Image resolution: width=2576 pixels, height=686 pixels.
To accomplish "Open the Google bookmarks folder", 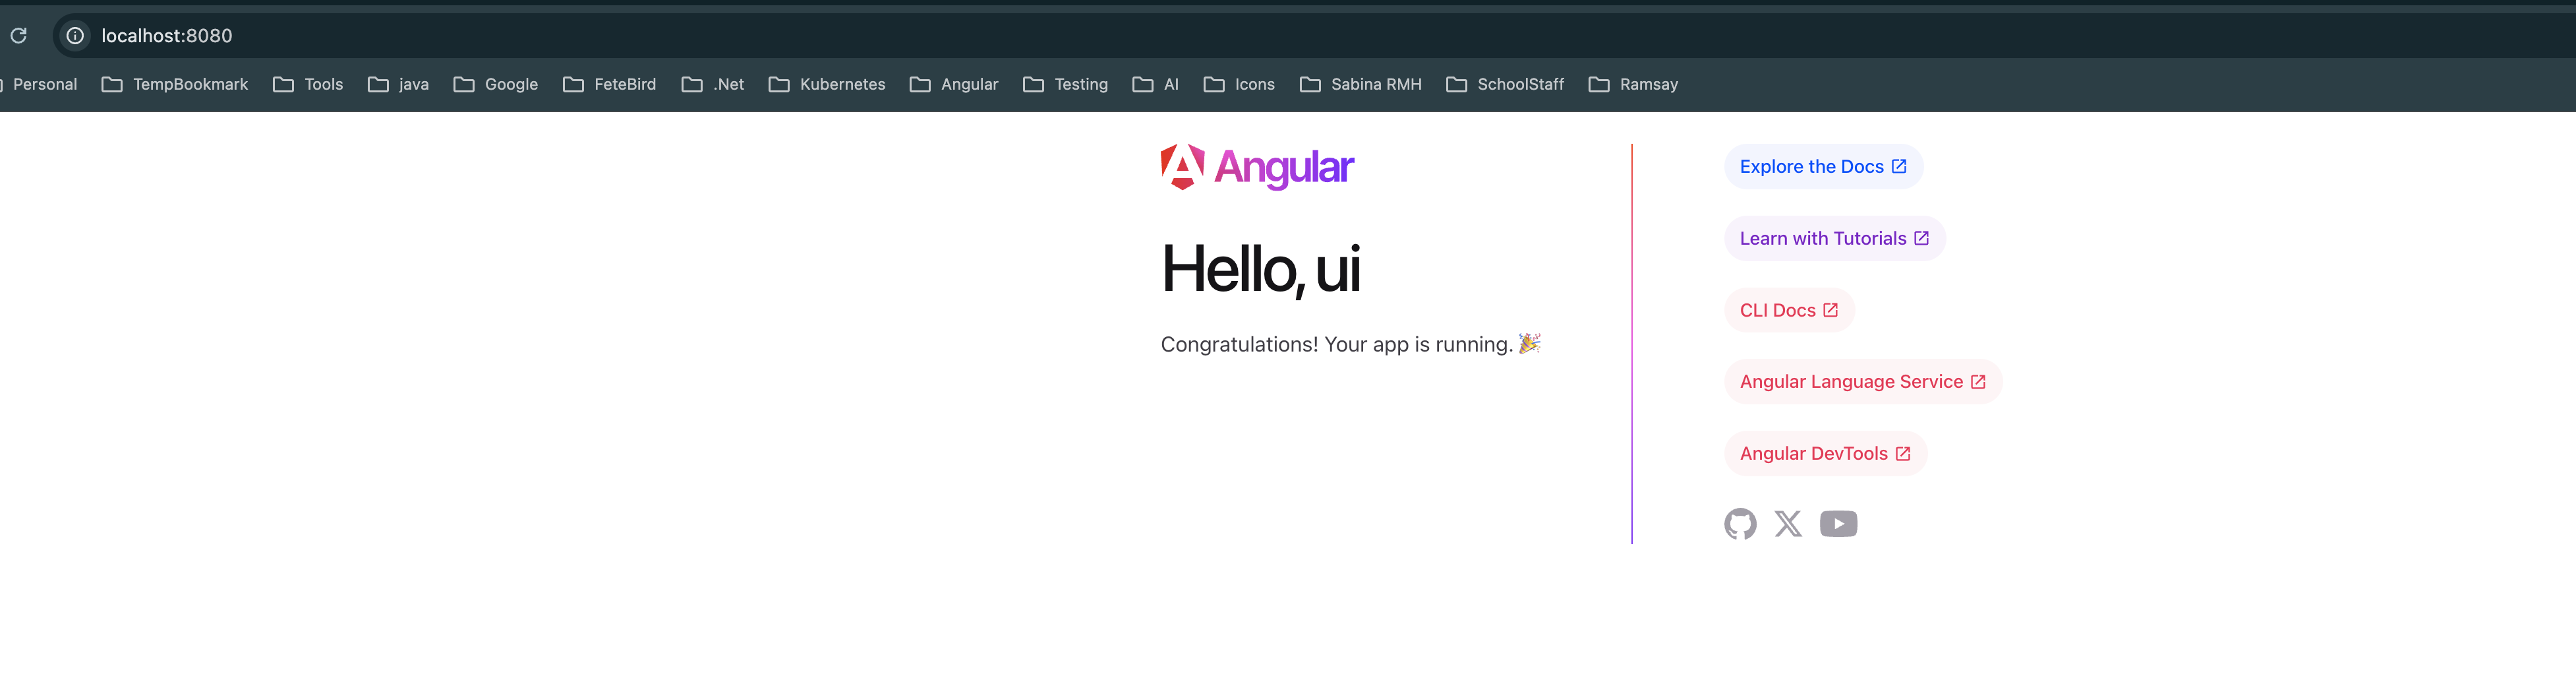I will 496,84.
